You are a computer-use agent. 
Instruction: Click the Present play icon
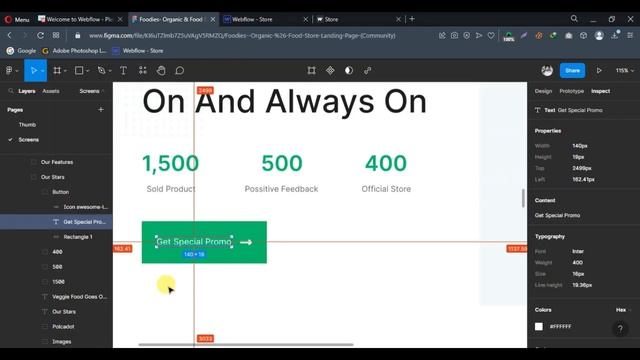599,71
